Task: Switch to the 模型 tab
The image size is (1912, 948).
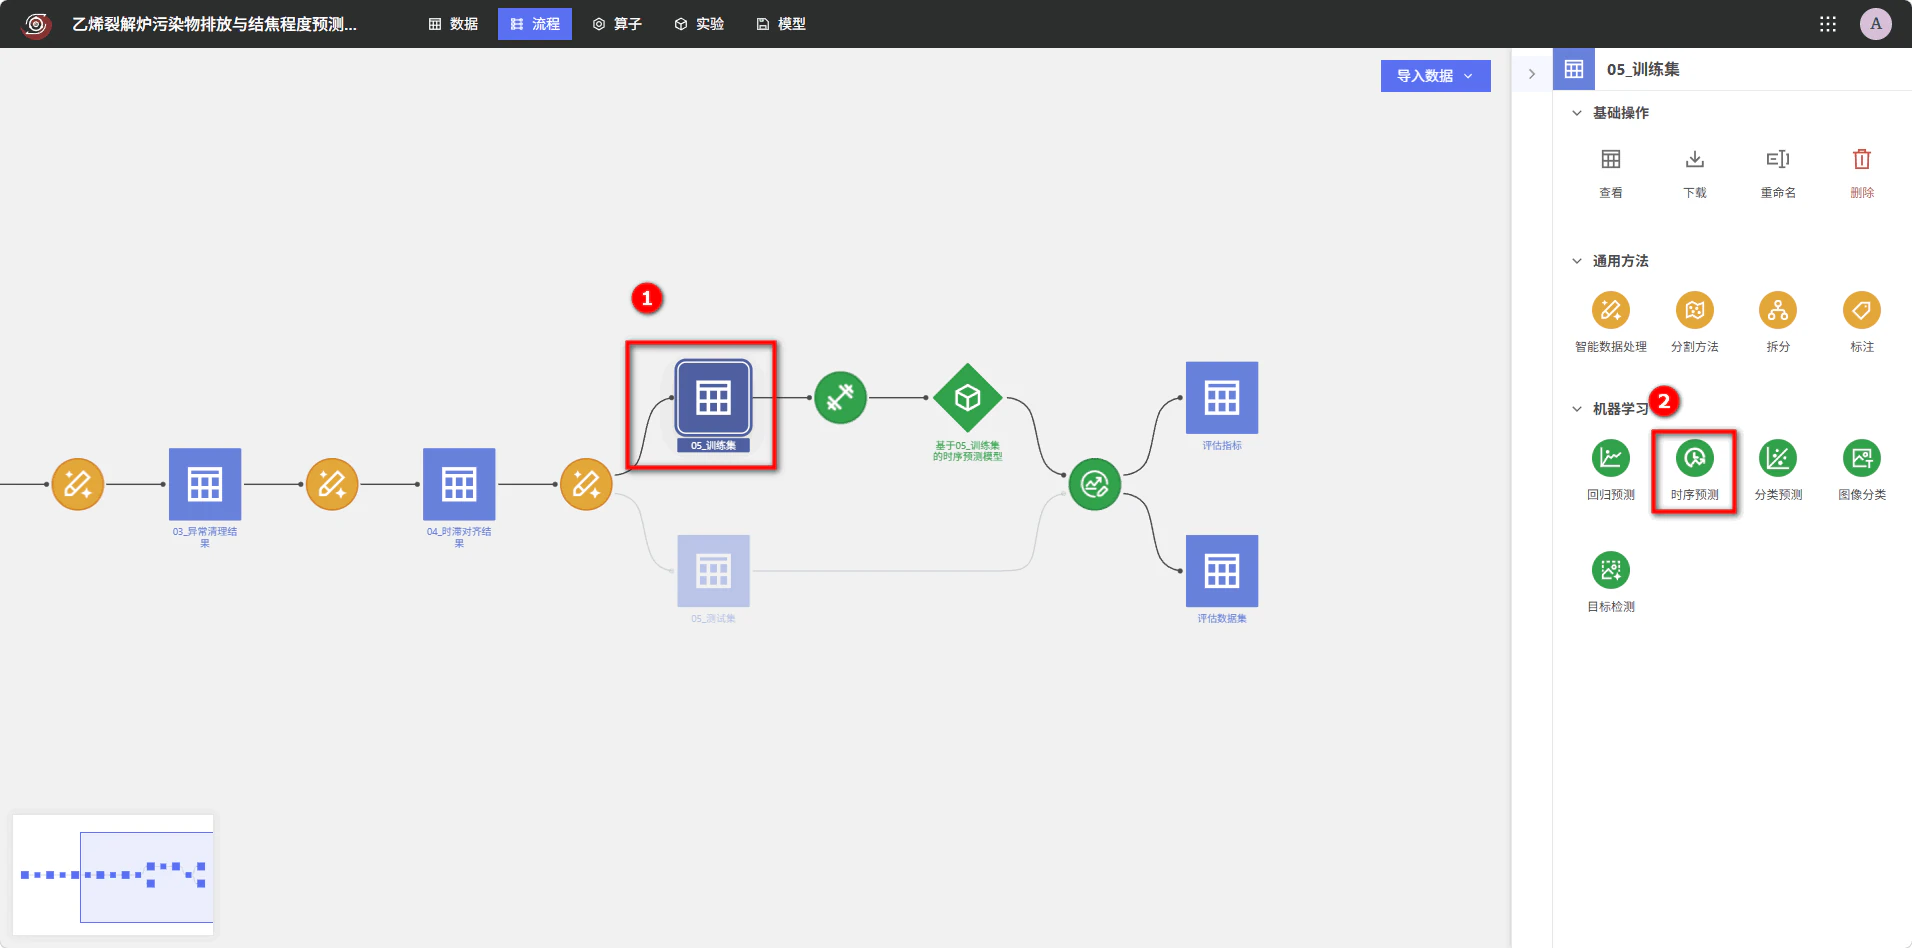Action: (x=781, y=24)
